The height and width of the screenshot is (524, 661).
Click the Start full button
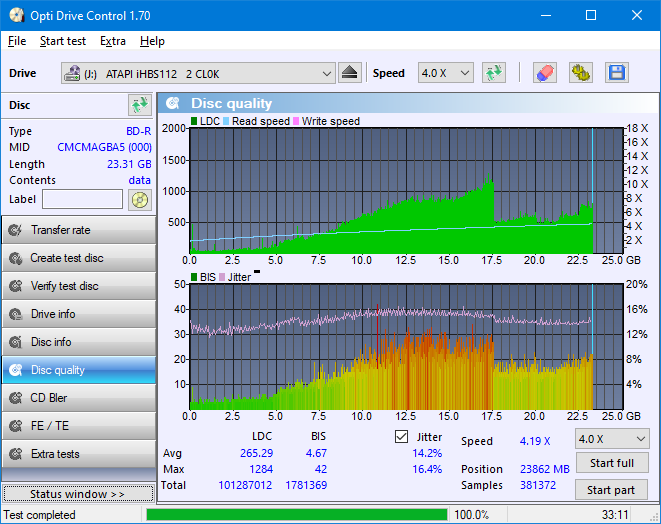tap(611, 464)
